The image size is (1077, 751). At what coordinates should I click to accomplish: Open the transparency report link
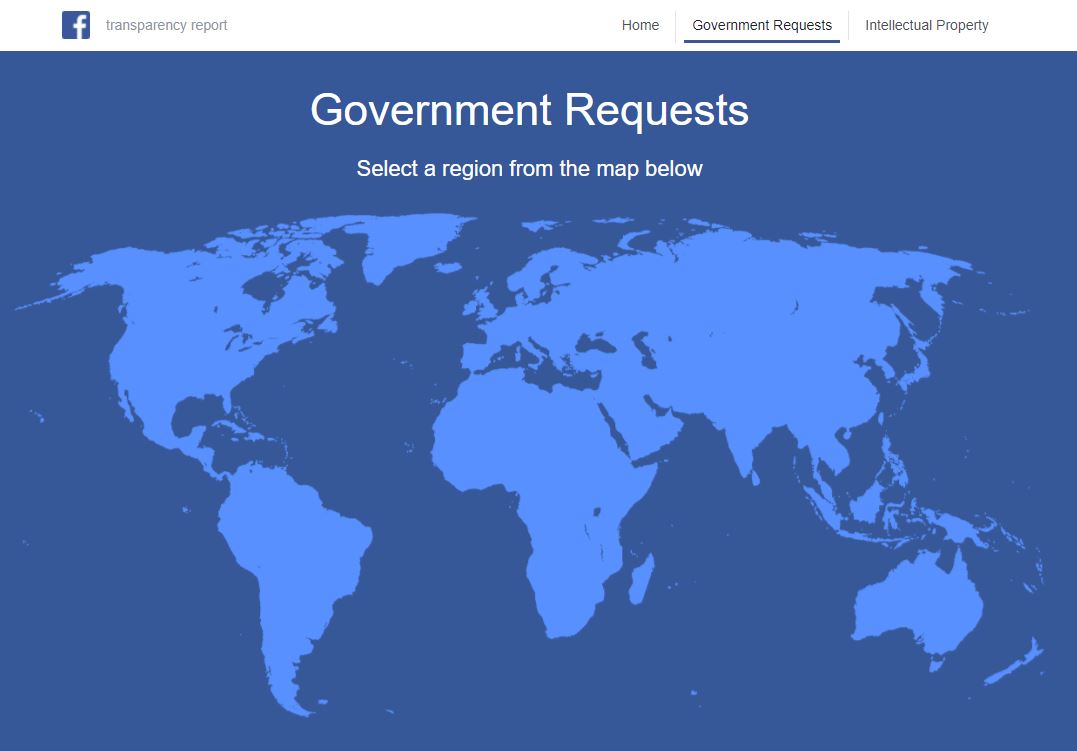(166, 25)
